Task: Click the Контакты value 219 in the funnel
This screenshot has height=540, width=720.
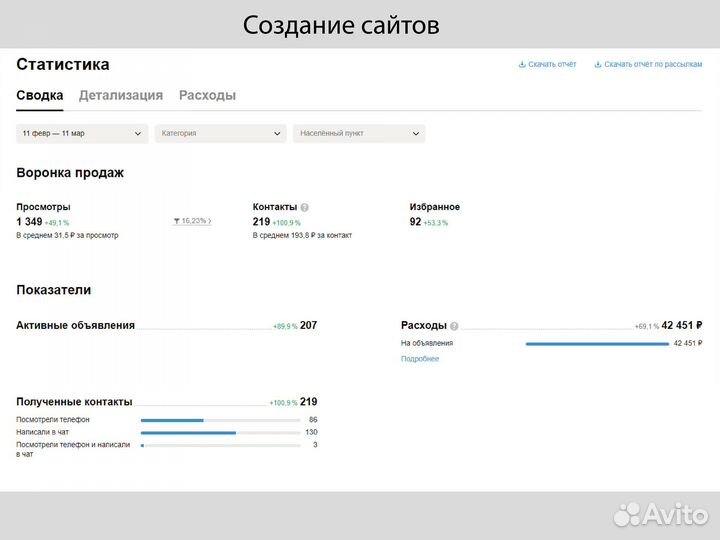Action: [261, 222]
